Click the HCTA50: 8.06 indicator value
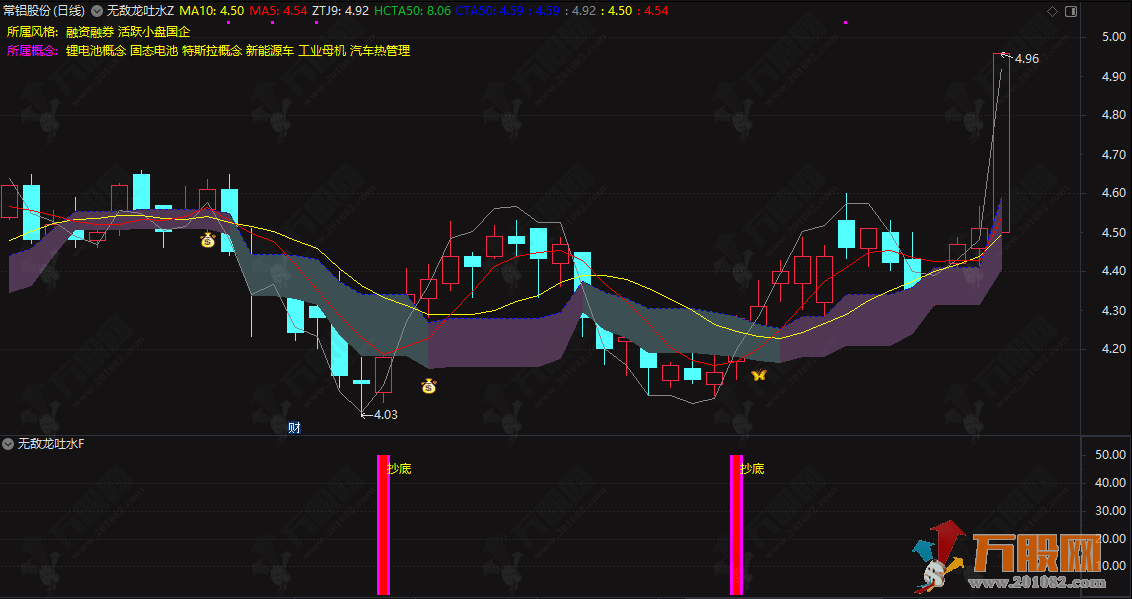1132x599 pixels. click(x=413, y=11)
